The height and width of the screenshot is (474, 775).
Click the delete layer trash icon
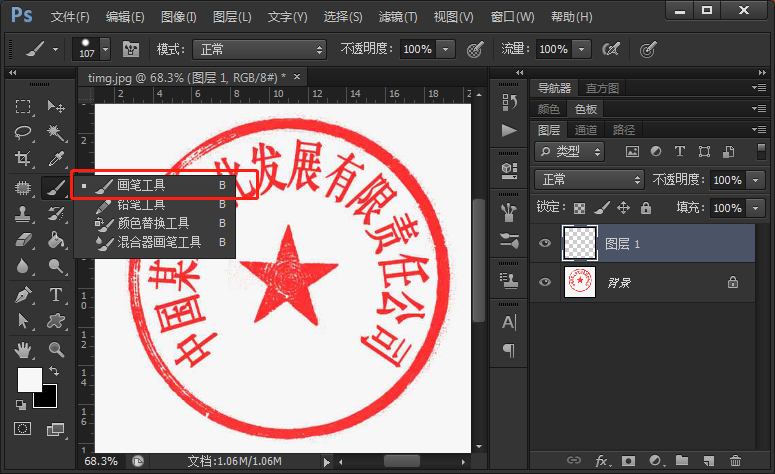tap(735, 461)
